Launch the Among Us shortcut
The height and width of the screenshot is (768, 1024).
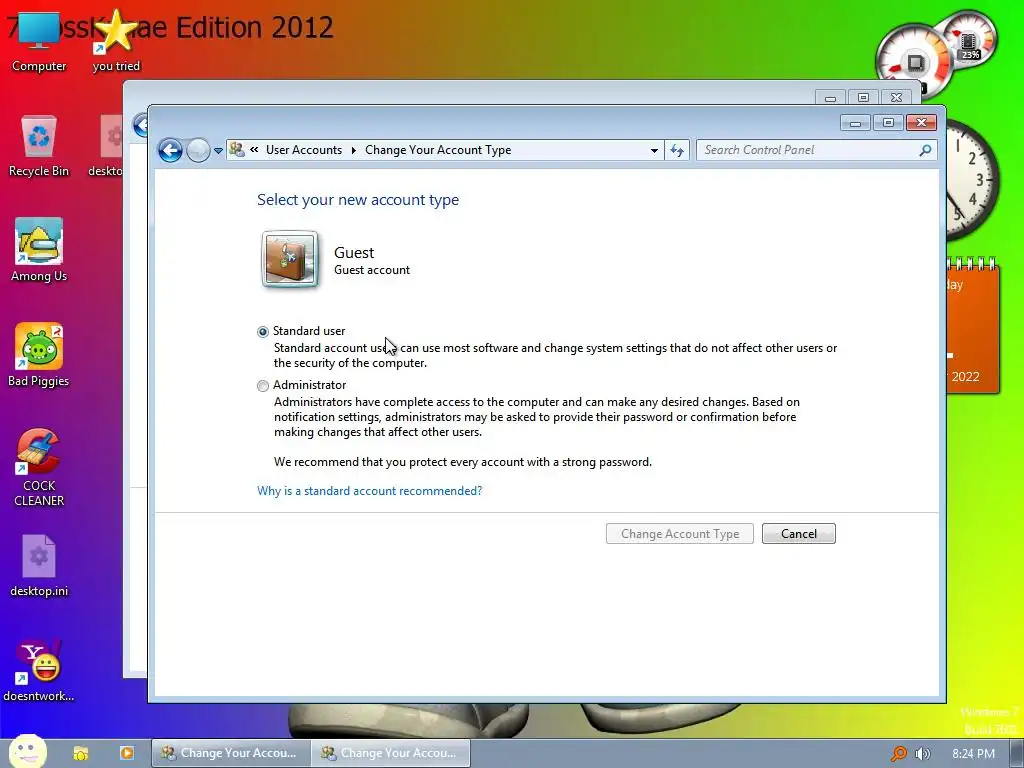(39, 250)
